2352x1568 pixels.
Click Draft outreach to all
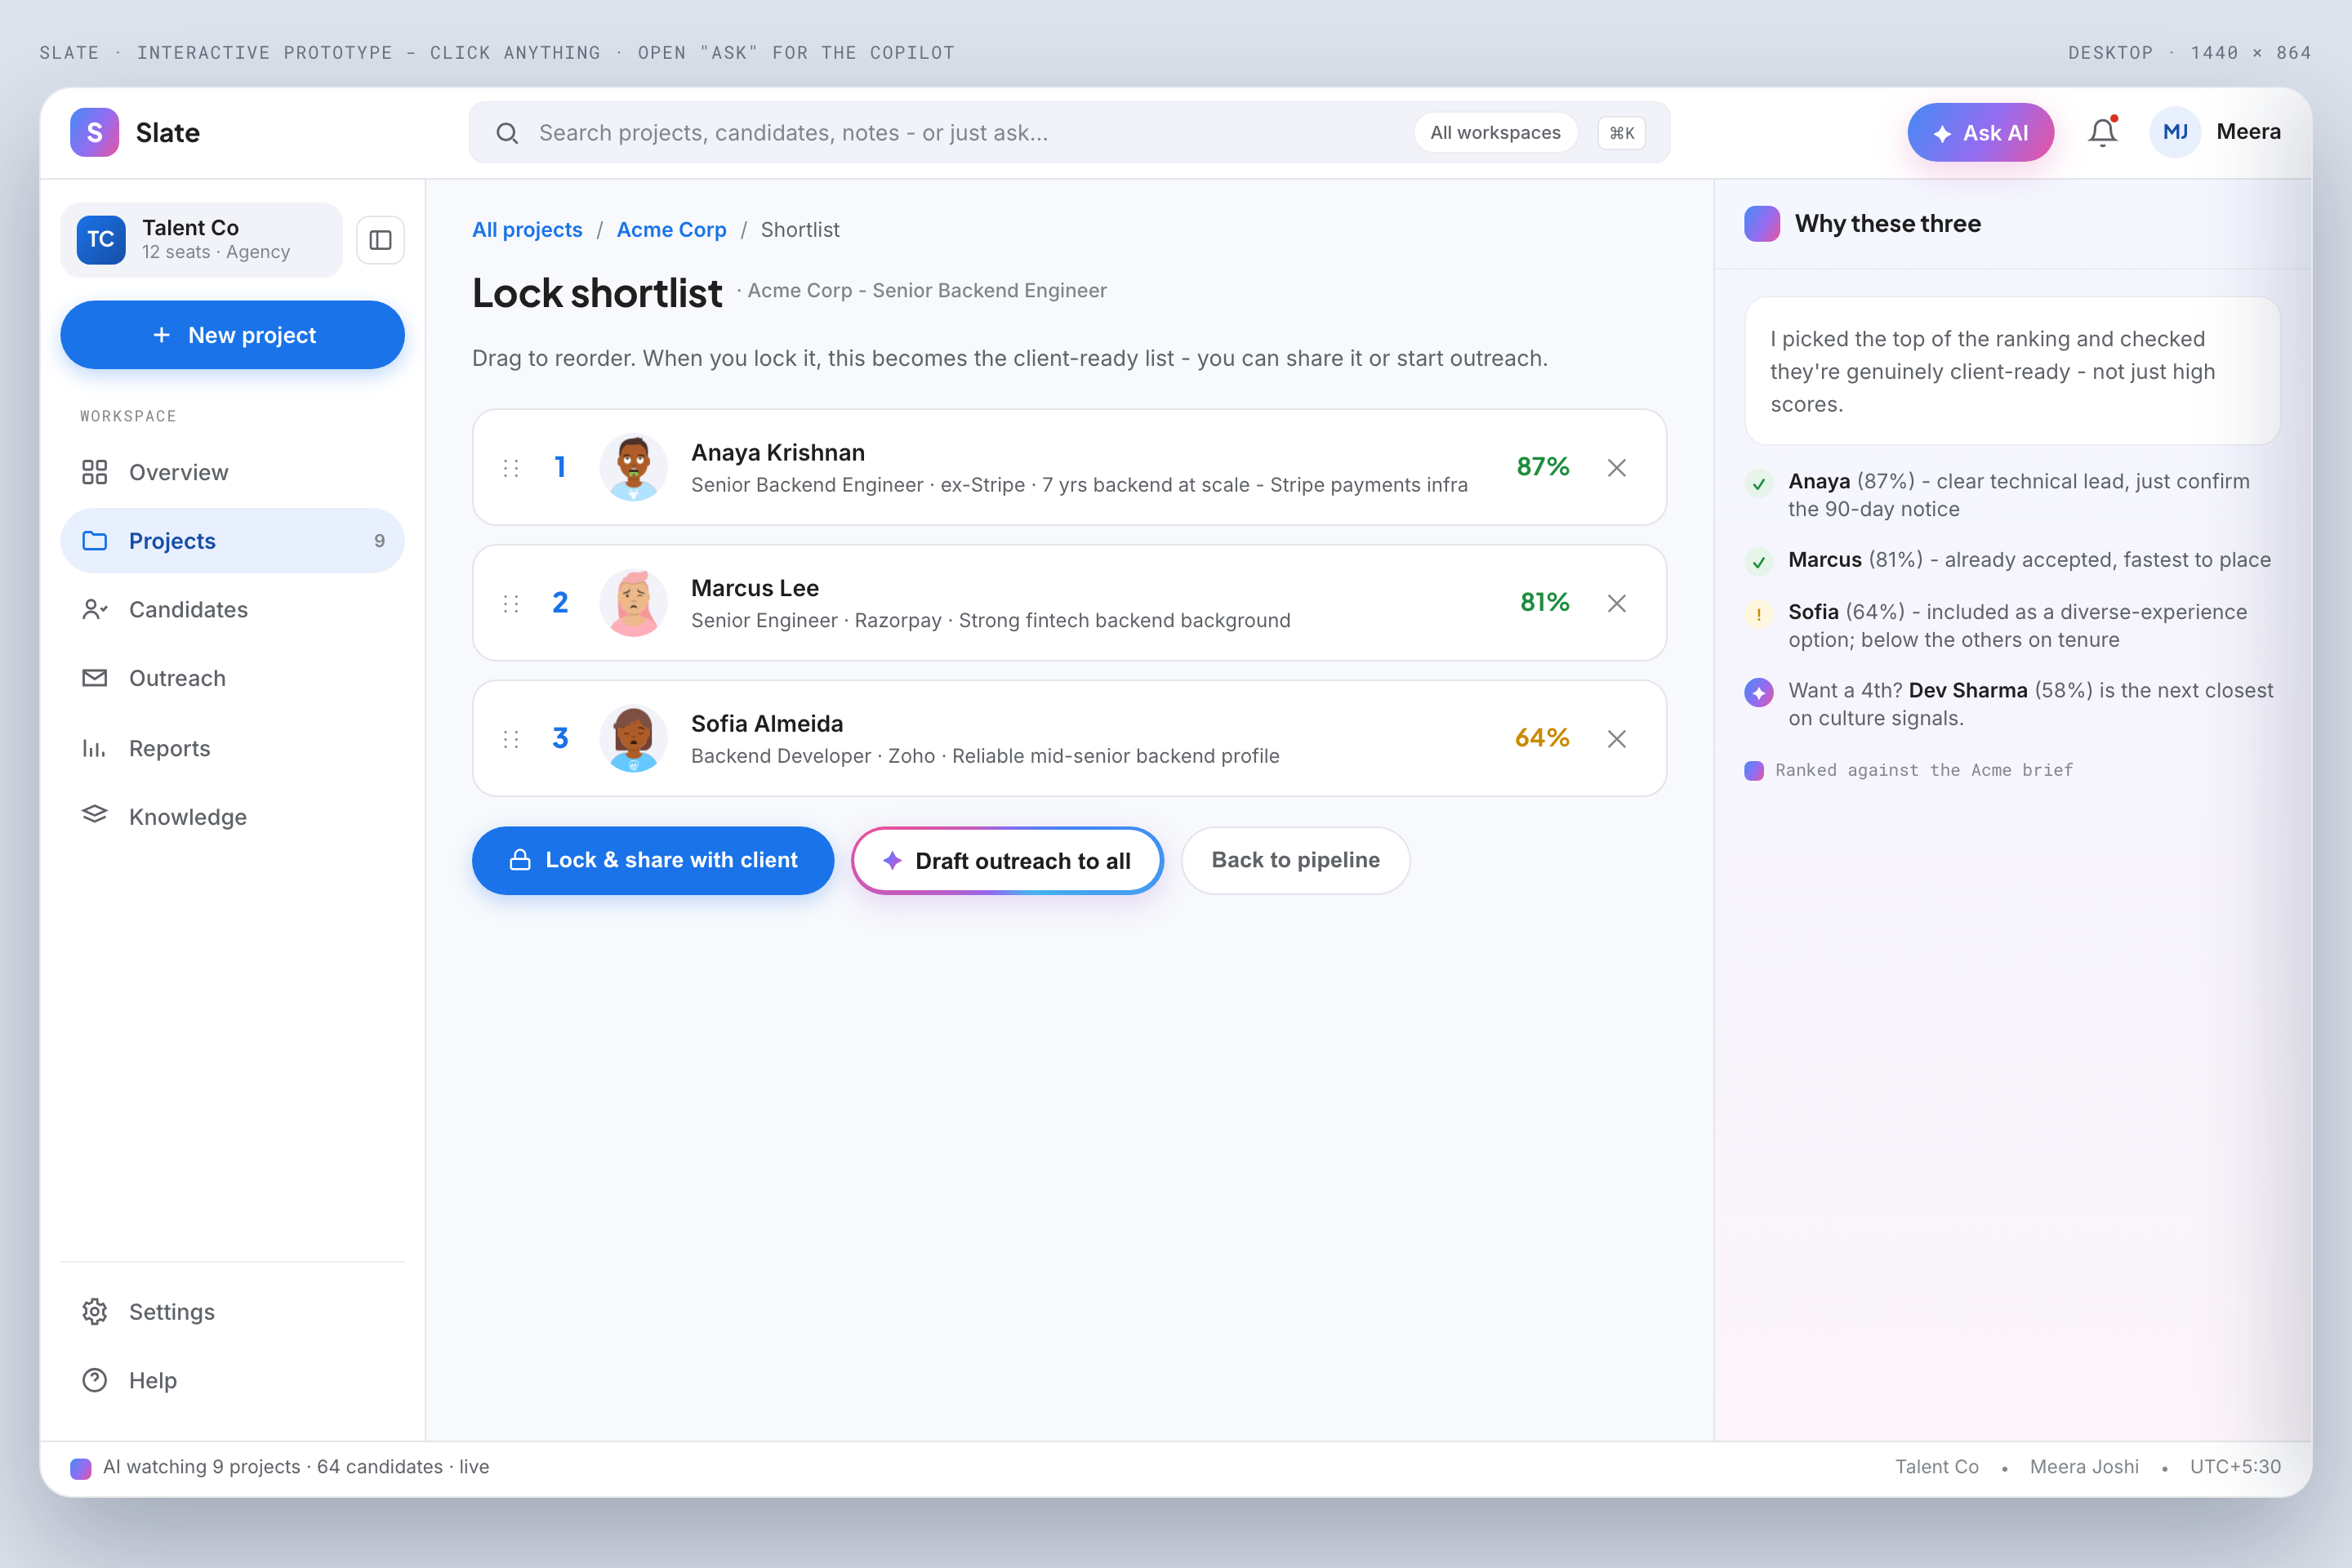[1006, 860]
